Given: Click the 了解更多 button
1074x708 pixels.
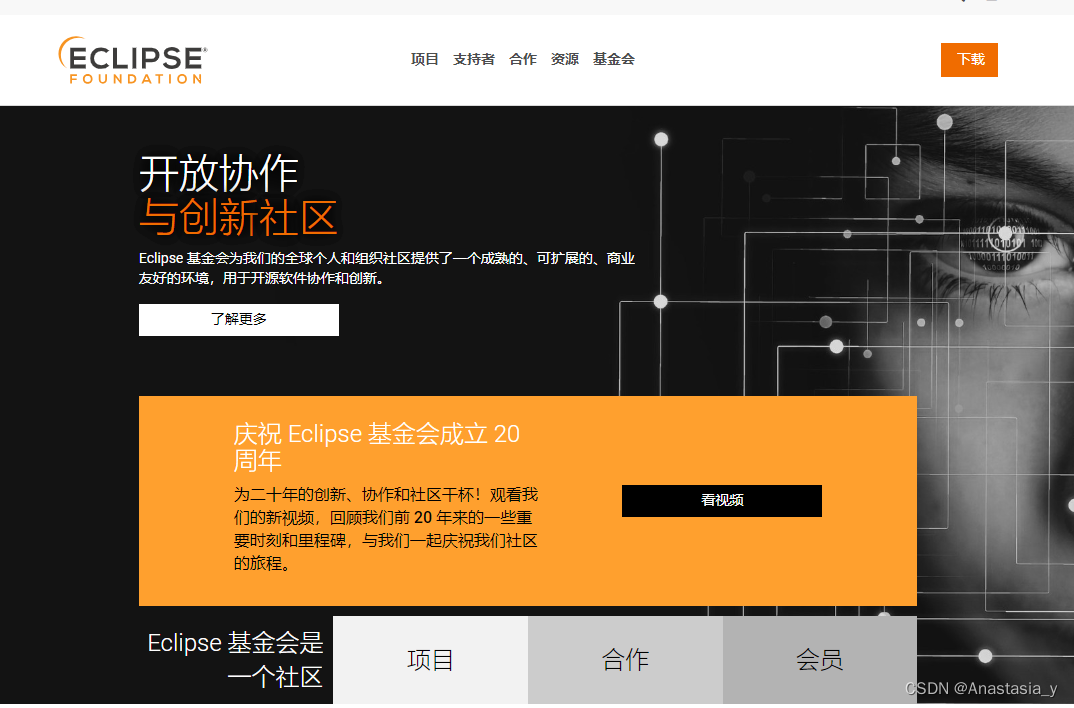Looking at the screenshot, I should [x=239, y=320].
